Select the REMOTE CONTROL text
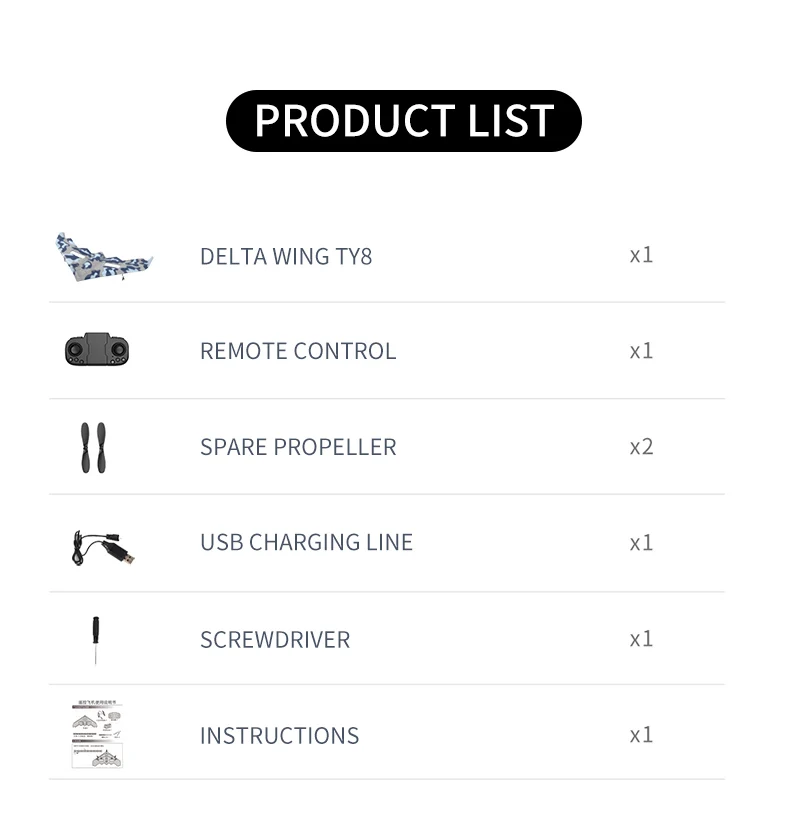The width and height of the screenshot is (800, 833). pos(298,351)
